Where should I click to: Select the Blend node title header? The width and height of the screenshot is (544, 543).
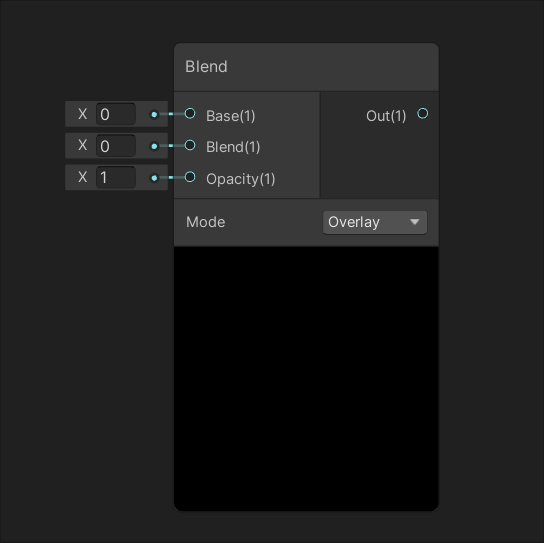coord(306,67)
